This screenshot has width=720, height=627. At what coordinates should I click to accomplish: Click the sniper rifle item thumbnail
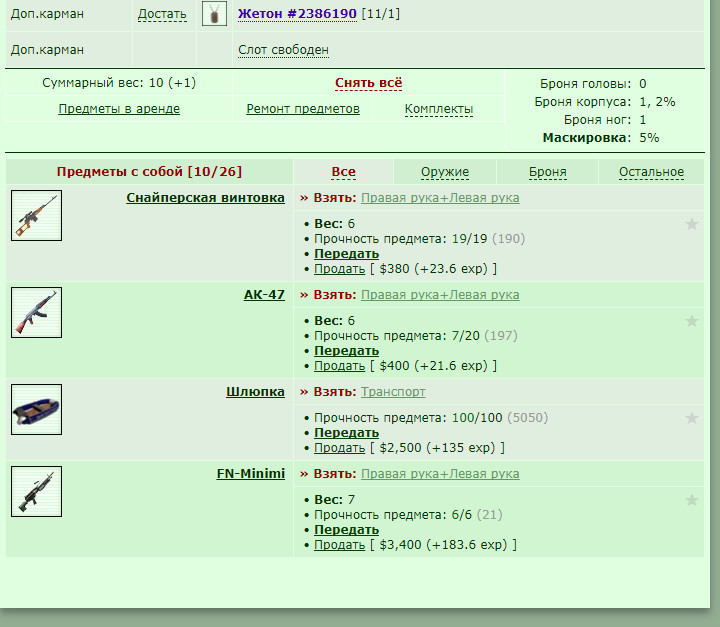[36, 215]
